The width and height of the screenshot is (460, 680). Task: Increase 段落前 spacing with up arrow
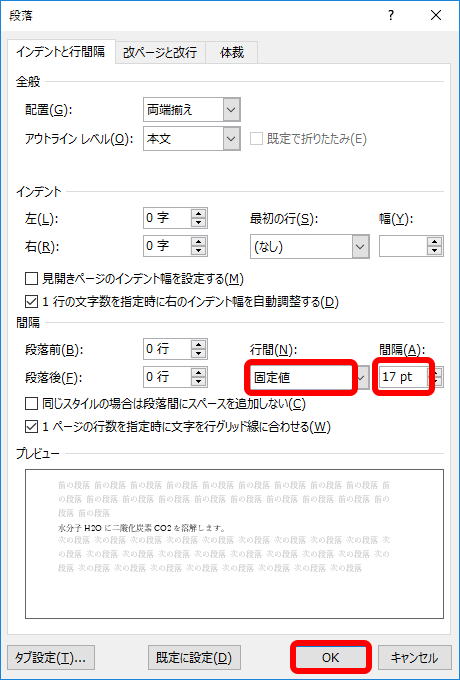point(198,344)
